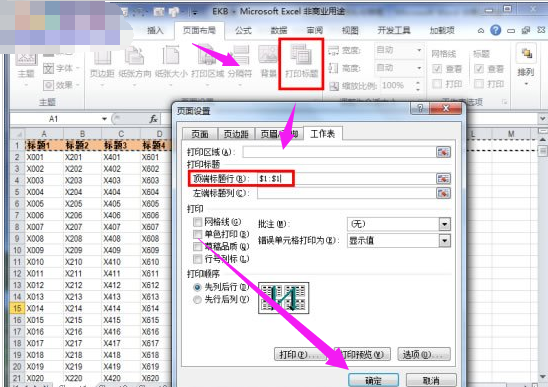Open 页边距 tab in Page Setup dialog
The image size is (548, 387).
coord(236,134)
